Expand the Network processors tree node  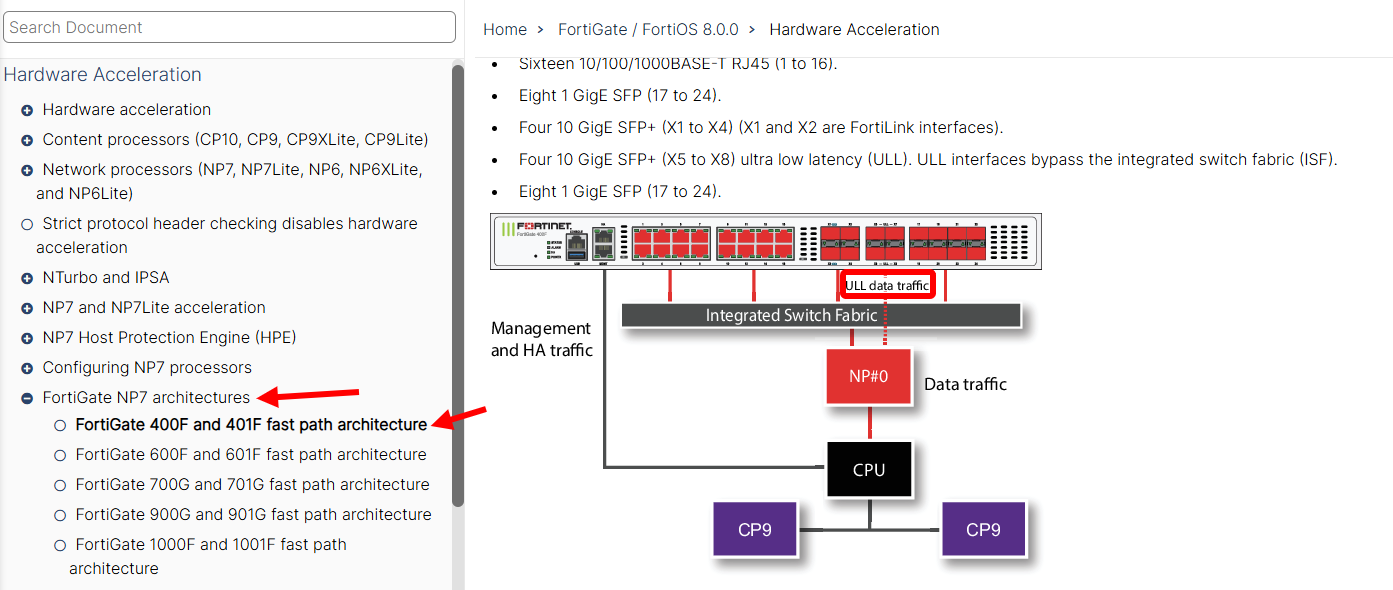coord(27,170)
